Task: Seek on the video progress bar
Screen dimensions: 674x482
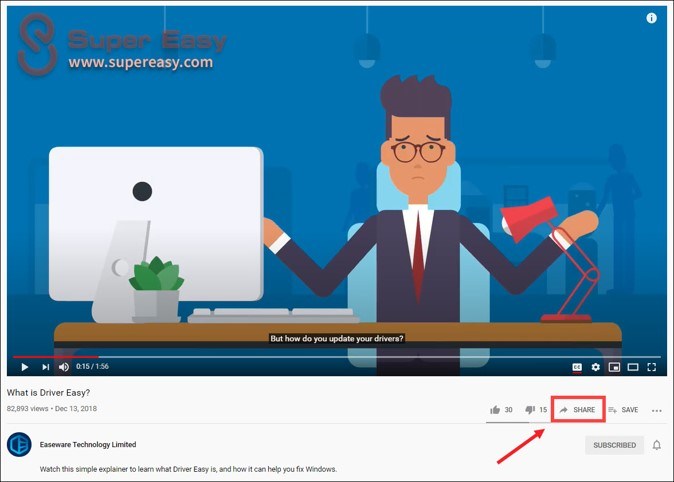Action: click(337, 356)
